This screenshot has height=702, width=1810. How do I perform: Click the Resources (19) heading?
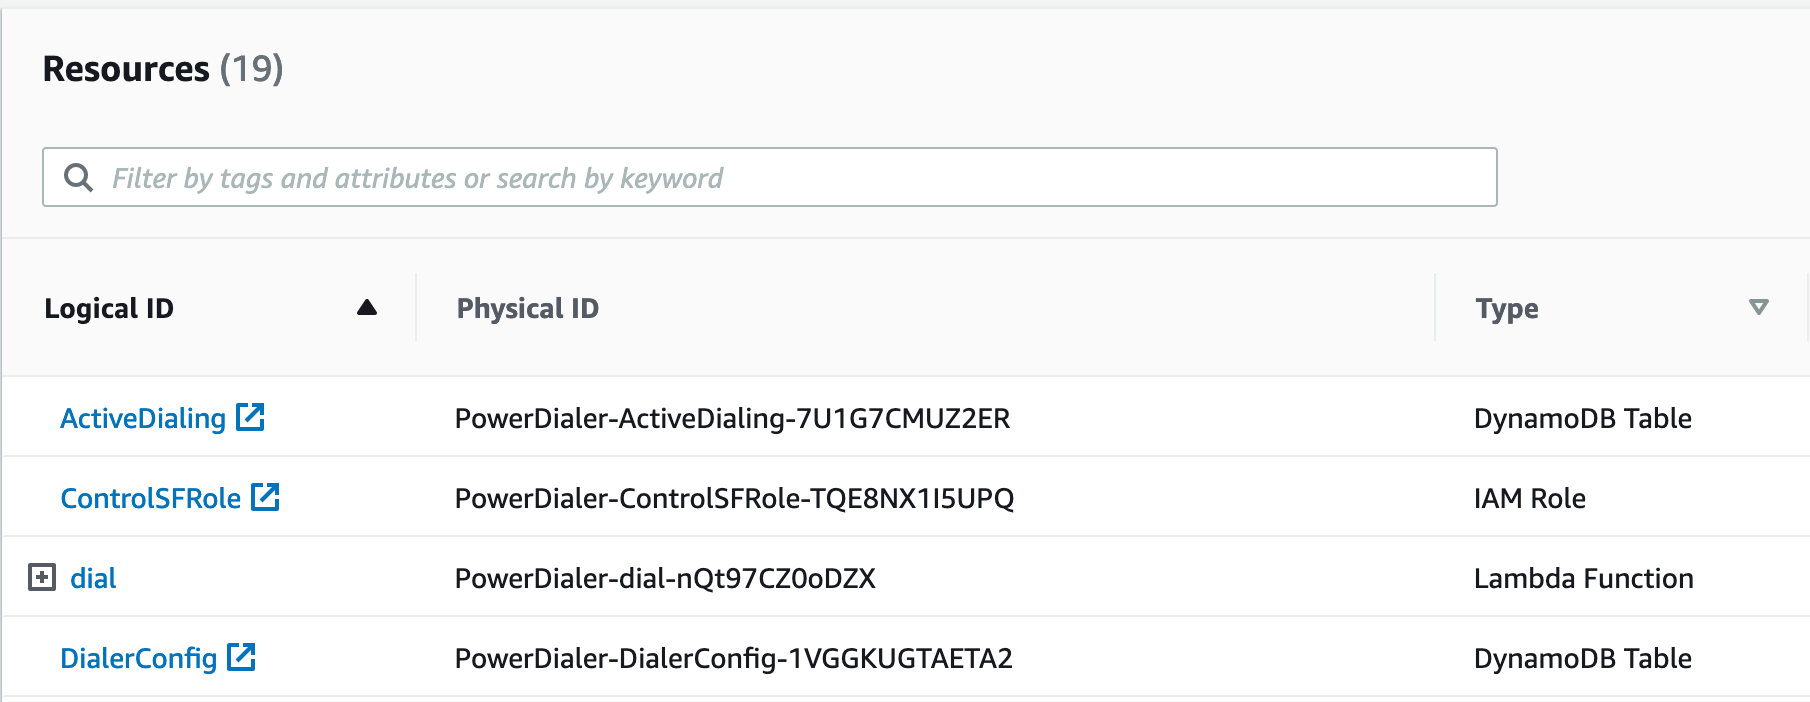(163, 69)
